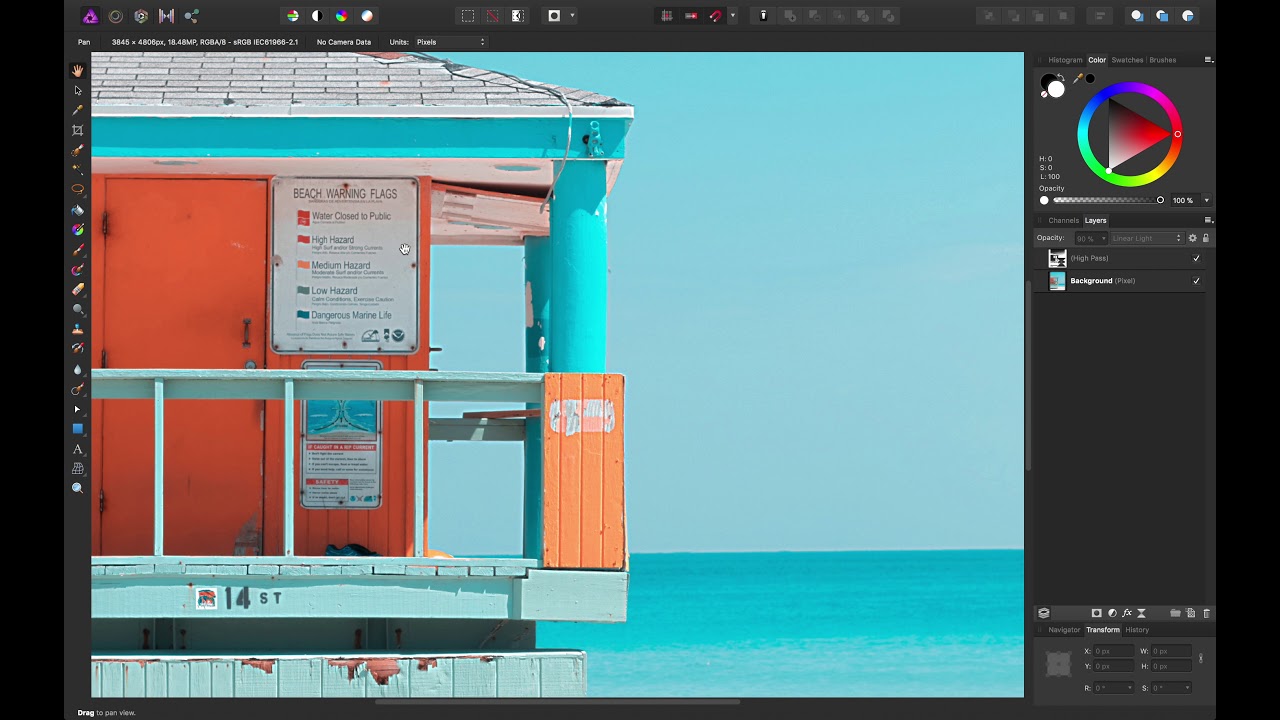Select the Flood Select wand tool
The height and width of the screenshot is (720, 1280).
click(77, 170)
